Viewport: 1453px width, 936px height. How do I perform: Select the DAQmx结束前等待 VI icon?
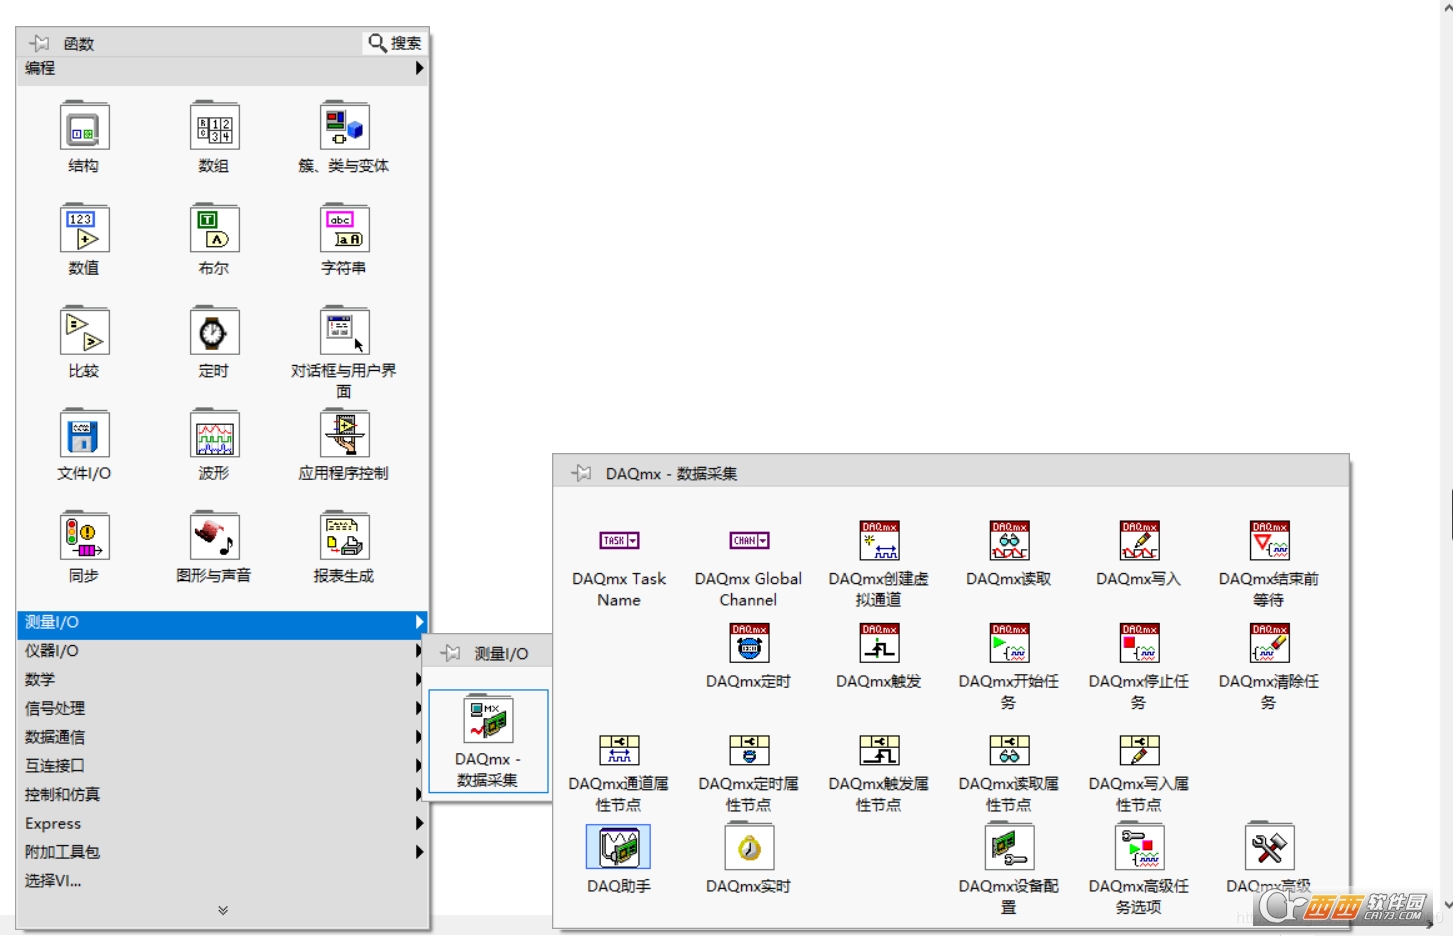pyautogui.click(x=1269, y=540)
